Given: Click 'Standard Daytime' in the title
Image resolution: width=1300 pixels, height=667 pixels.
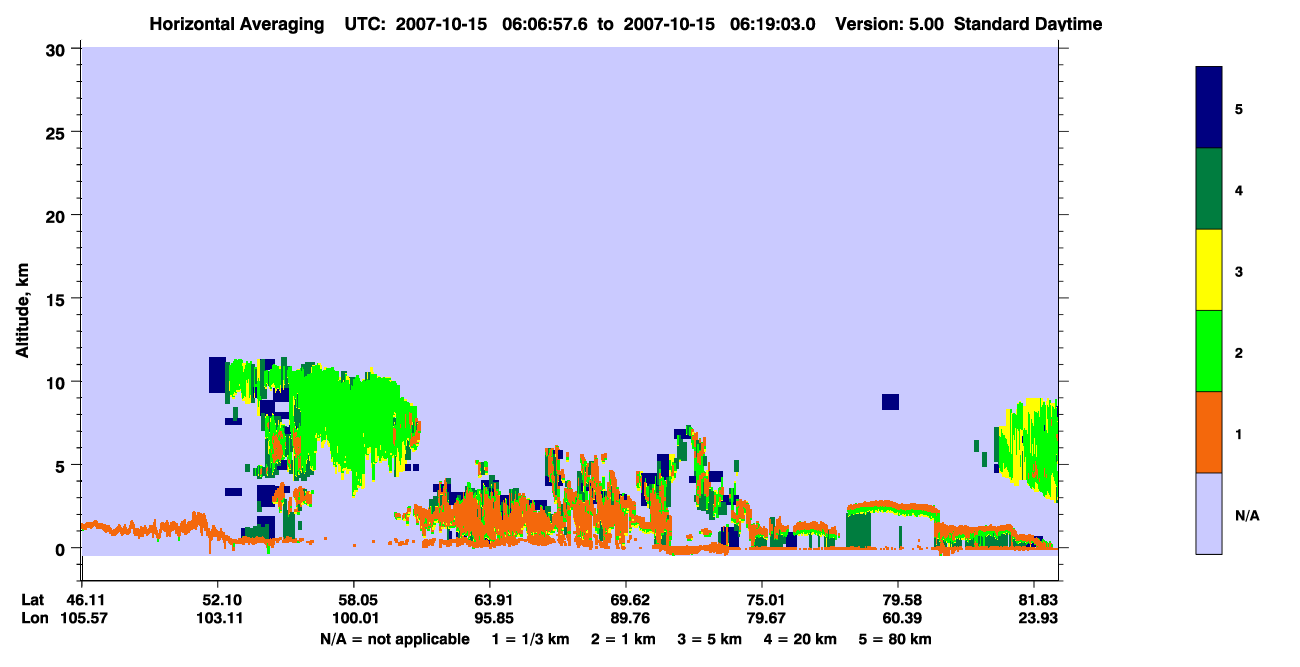Looking at the screenshot, I should tap(1028, 24).
